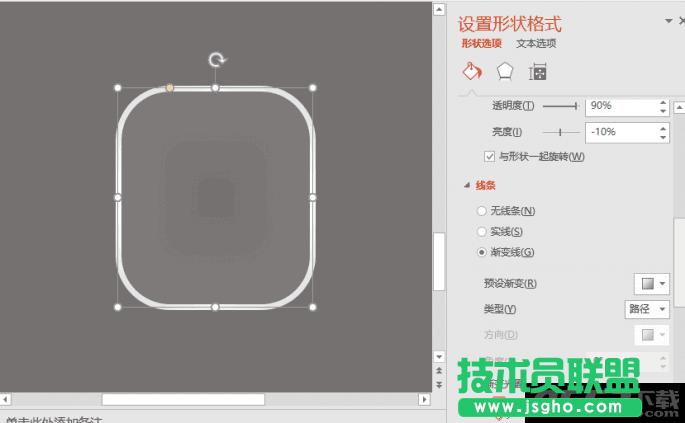Switch to the 形状选项 tab
Image resolution: width=685 pixels, height=423 pixels.
[x=483, y=43]
